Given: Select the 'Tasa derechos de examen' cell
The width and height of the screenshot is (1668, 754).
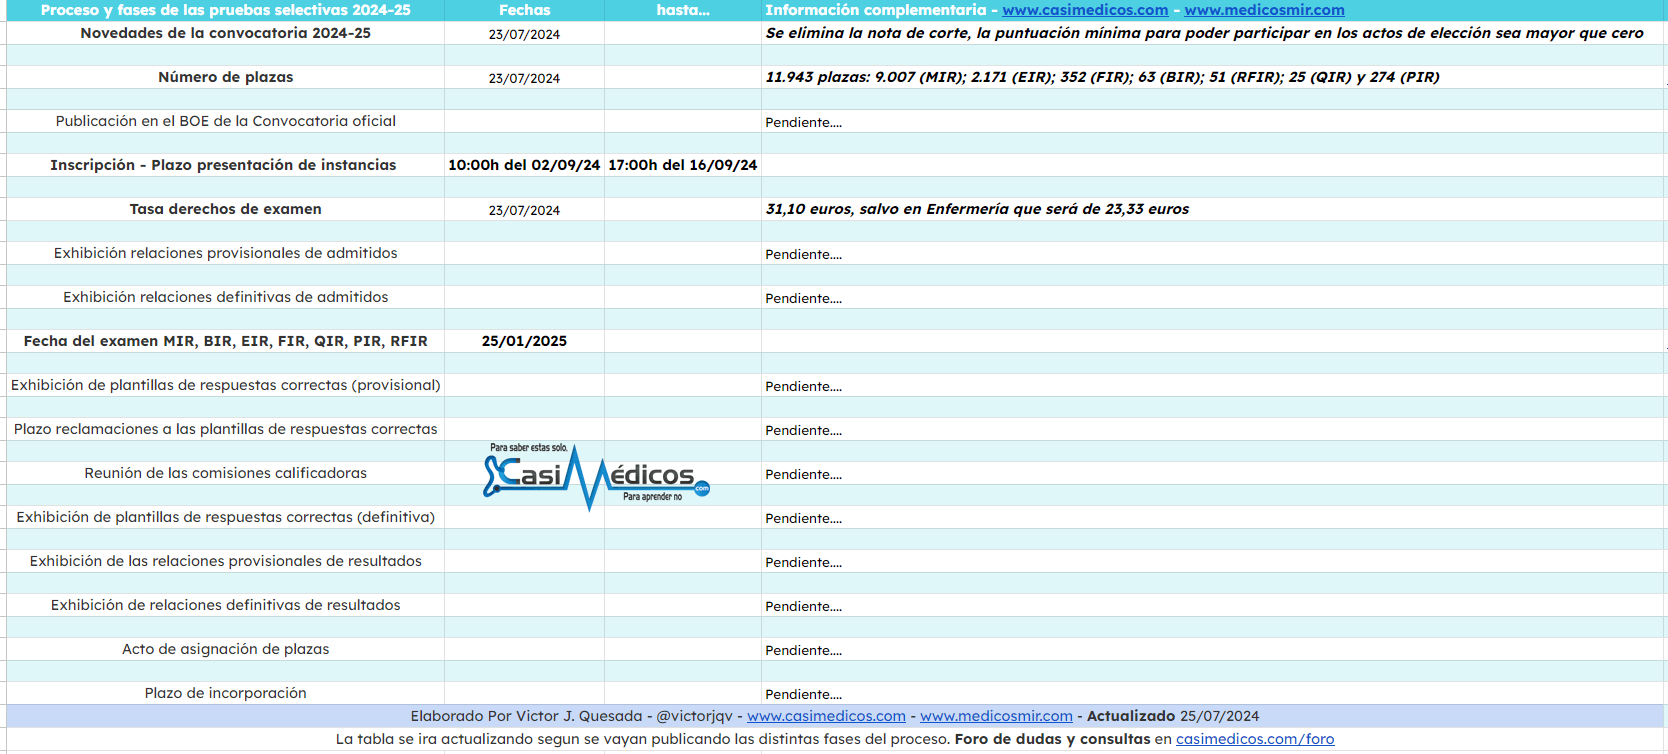Looking at the screenshot, I should point(226,209).
